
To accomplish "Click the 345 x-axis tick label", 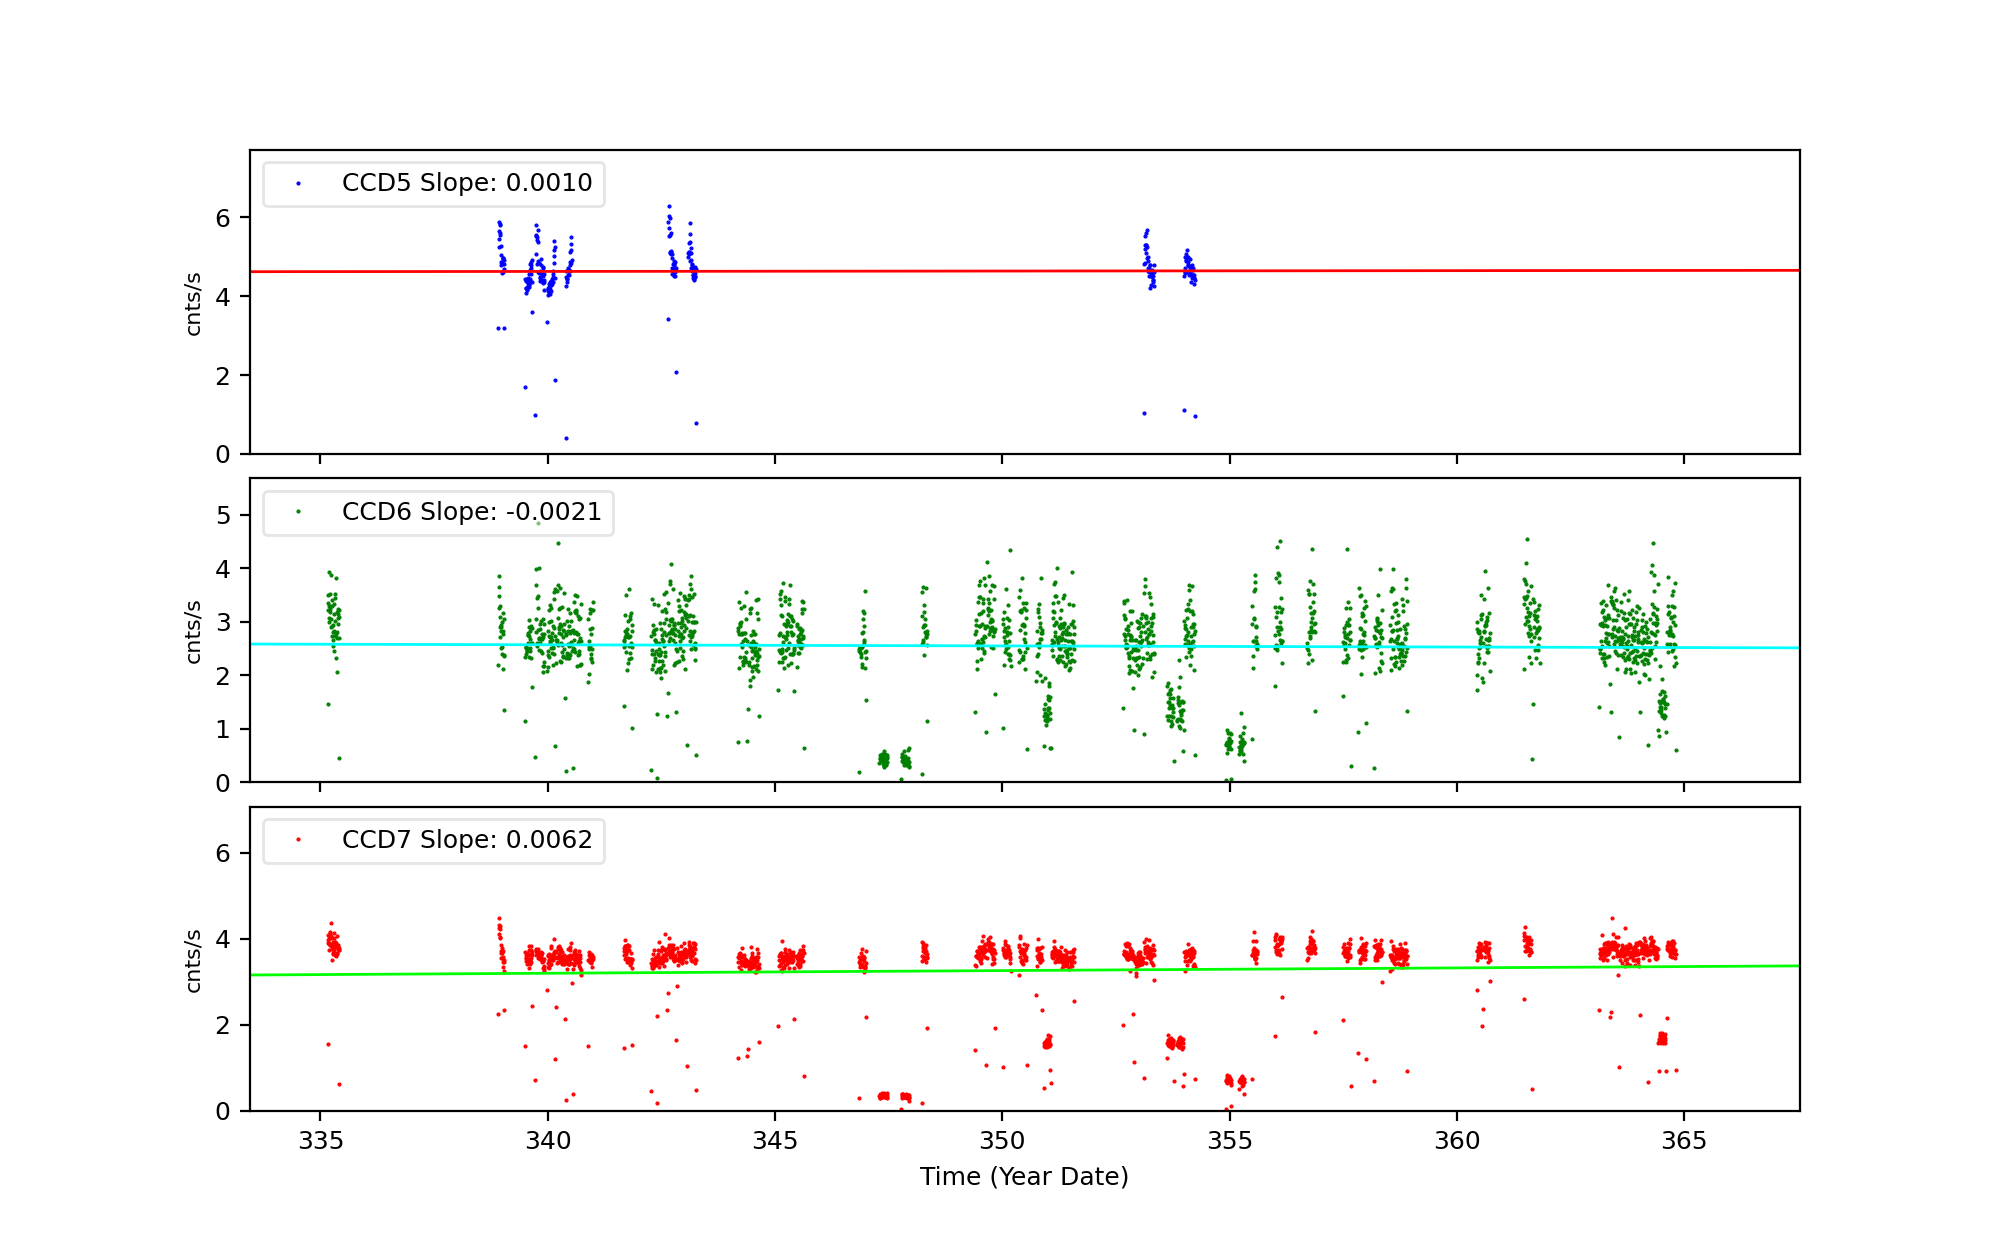I will (x=775, y=1142).
